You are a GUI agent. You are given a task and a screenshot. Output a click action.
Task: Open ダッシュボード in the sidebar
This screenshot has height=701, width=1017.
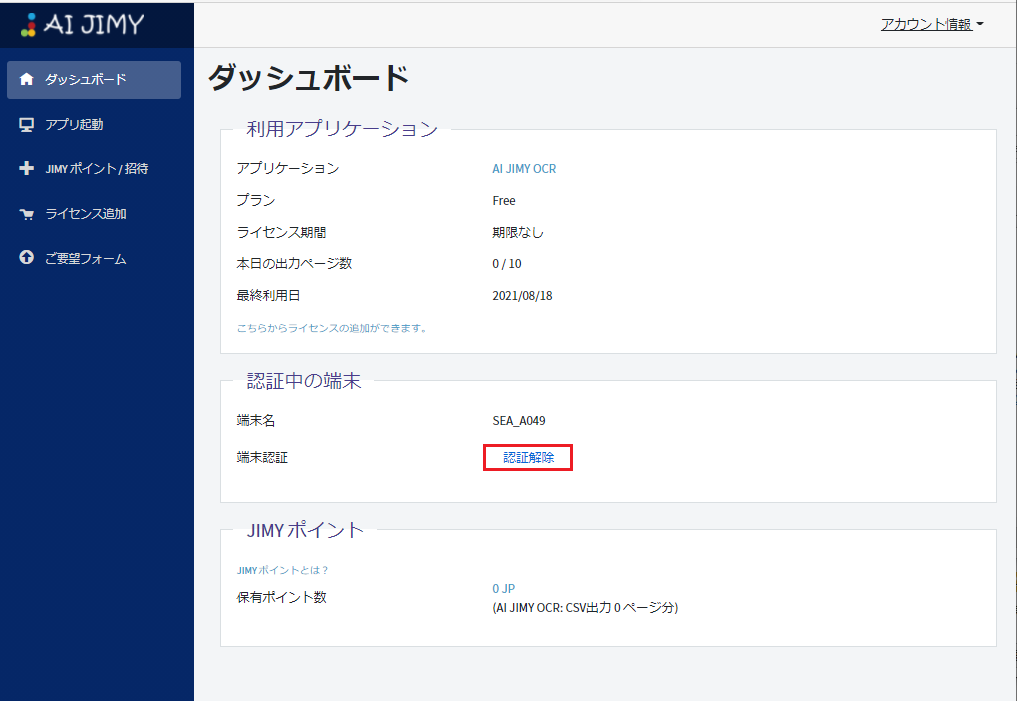click(x=94, y=80)
